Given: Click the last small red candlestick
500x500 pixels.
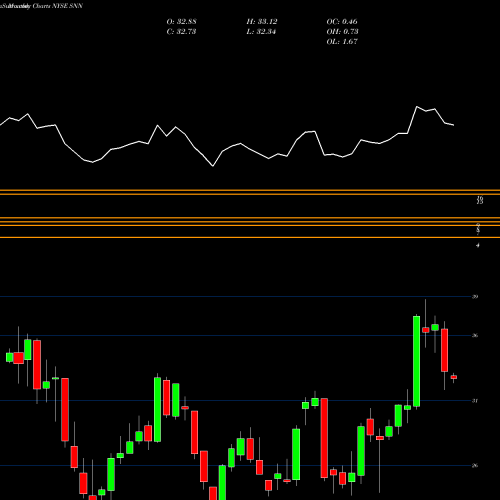Looking at the screenshot, I should click(454, 377).
